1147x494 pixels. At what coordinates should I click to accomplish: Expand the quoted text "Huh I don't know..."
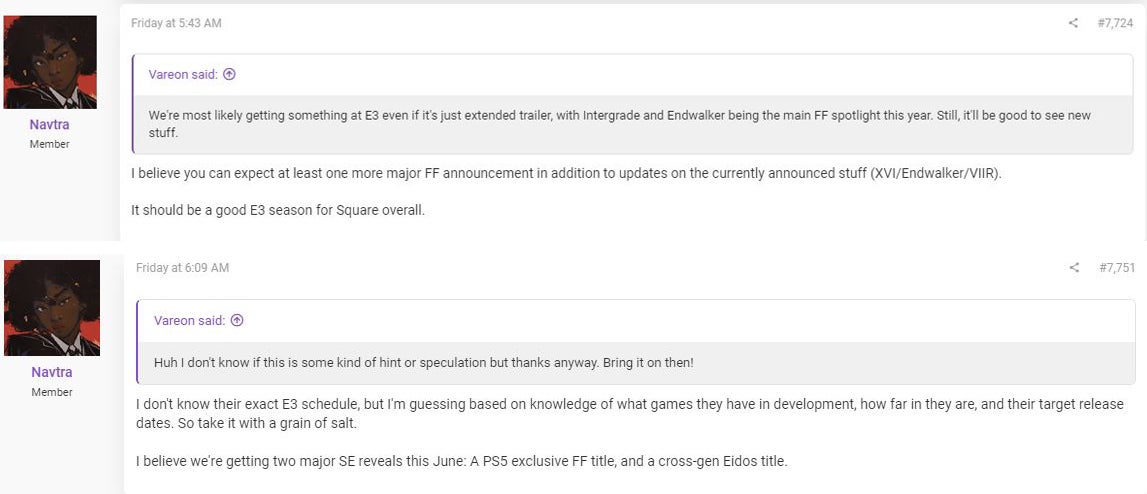click(424, 362)
